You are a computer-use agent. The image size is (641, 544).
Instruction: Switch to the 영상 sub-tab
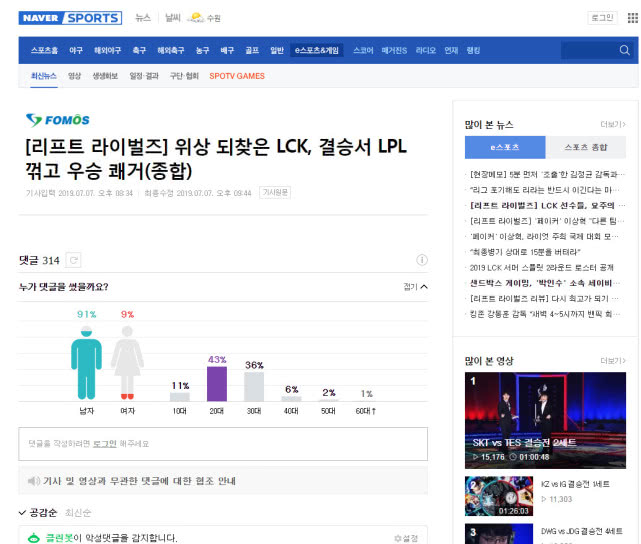coord(74,76)
